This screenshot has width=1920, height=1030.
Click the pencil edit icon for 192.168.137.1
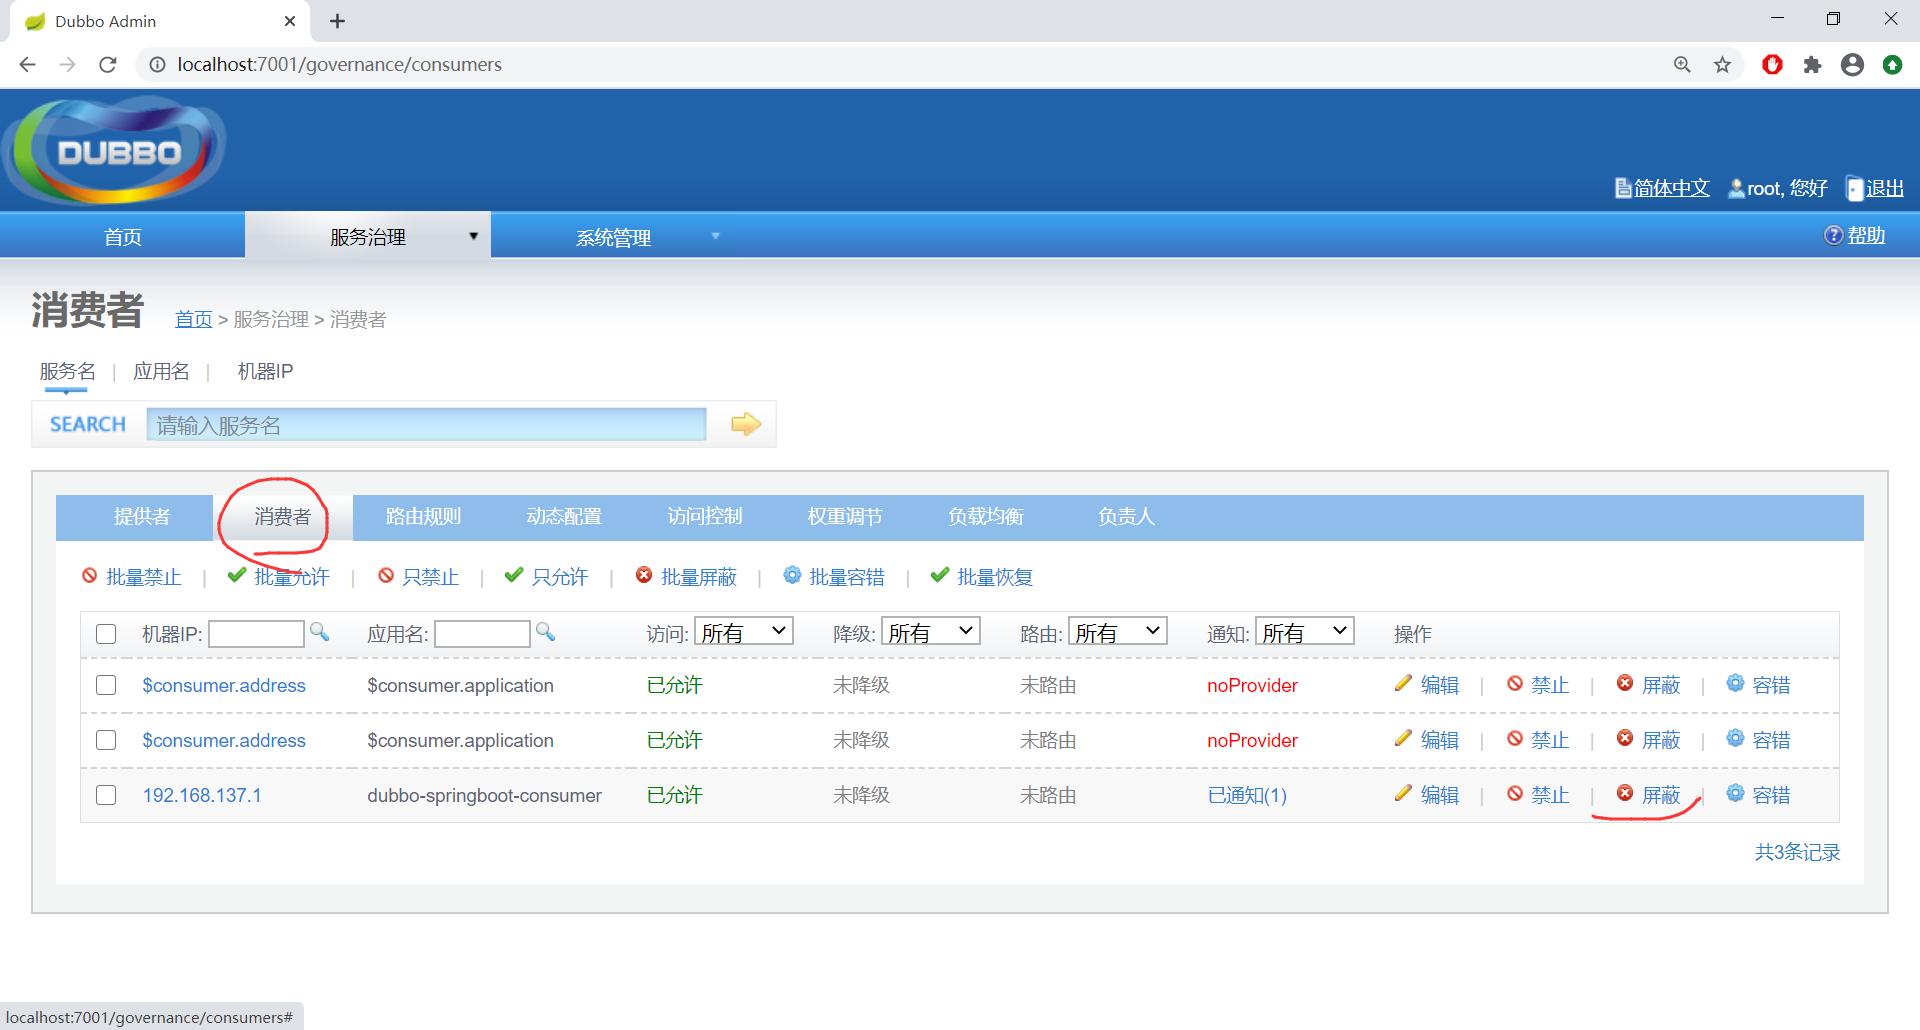click(x=1403, y=793)
